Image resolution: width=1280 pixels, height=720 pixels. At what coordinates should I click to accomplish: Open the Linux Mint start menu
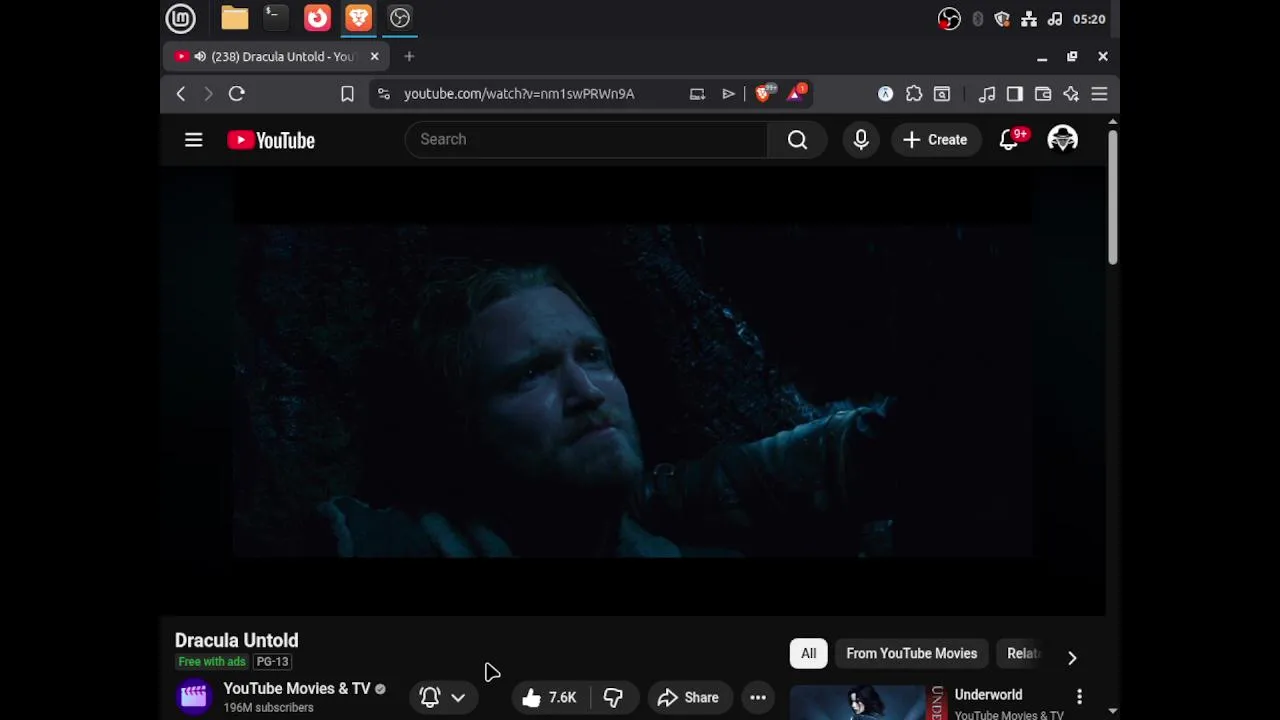(x=181, y=18)
